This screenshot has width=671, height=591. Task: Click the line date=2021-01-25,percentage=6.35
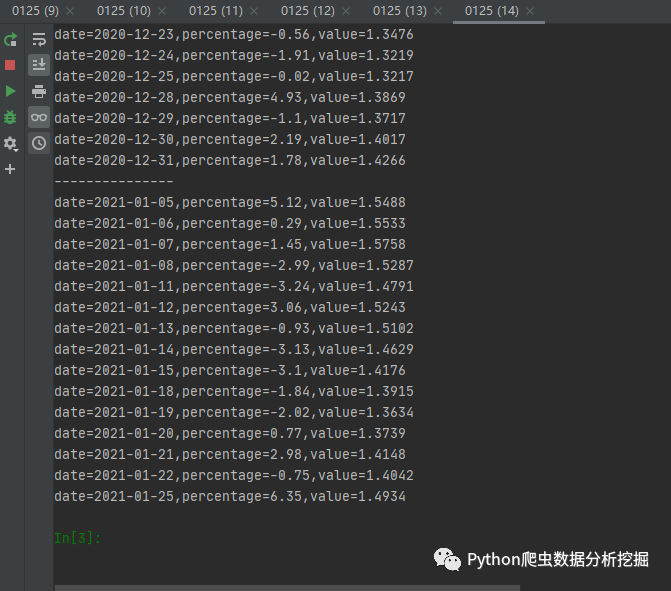[230, 496]
